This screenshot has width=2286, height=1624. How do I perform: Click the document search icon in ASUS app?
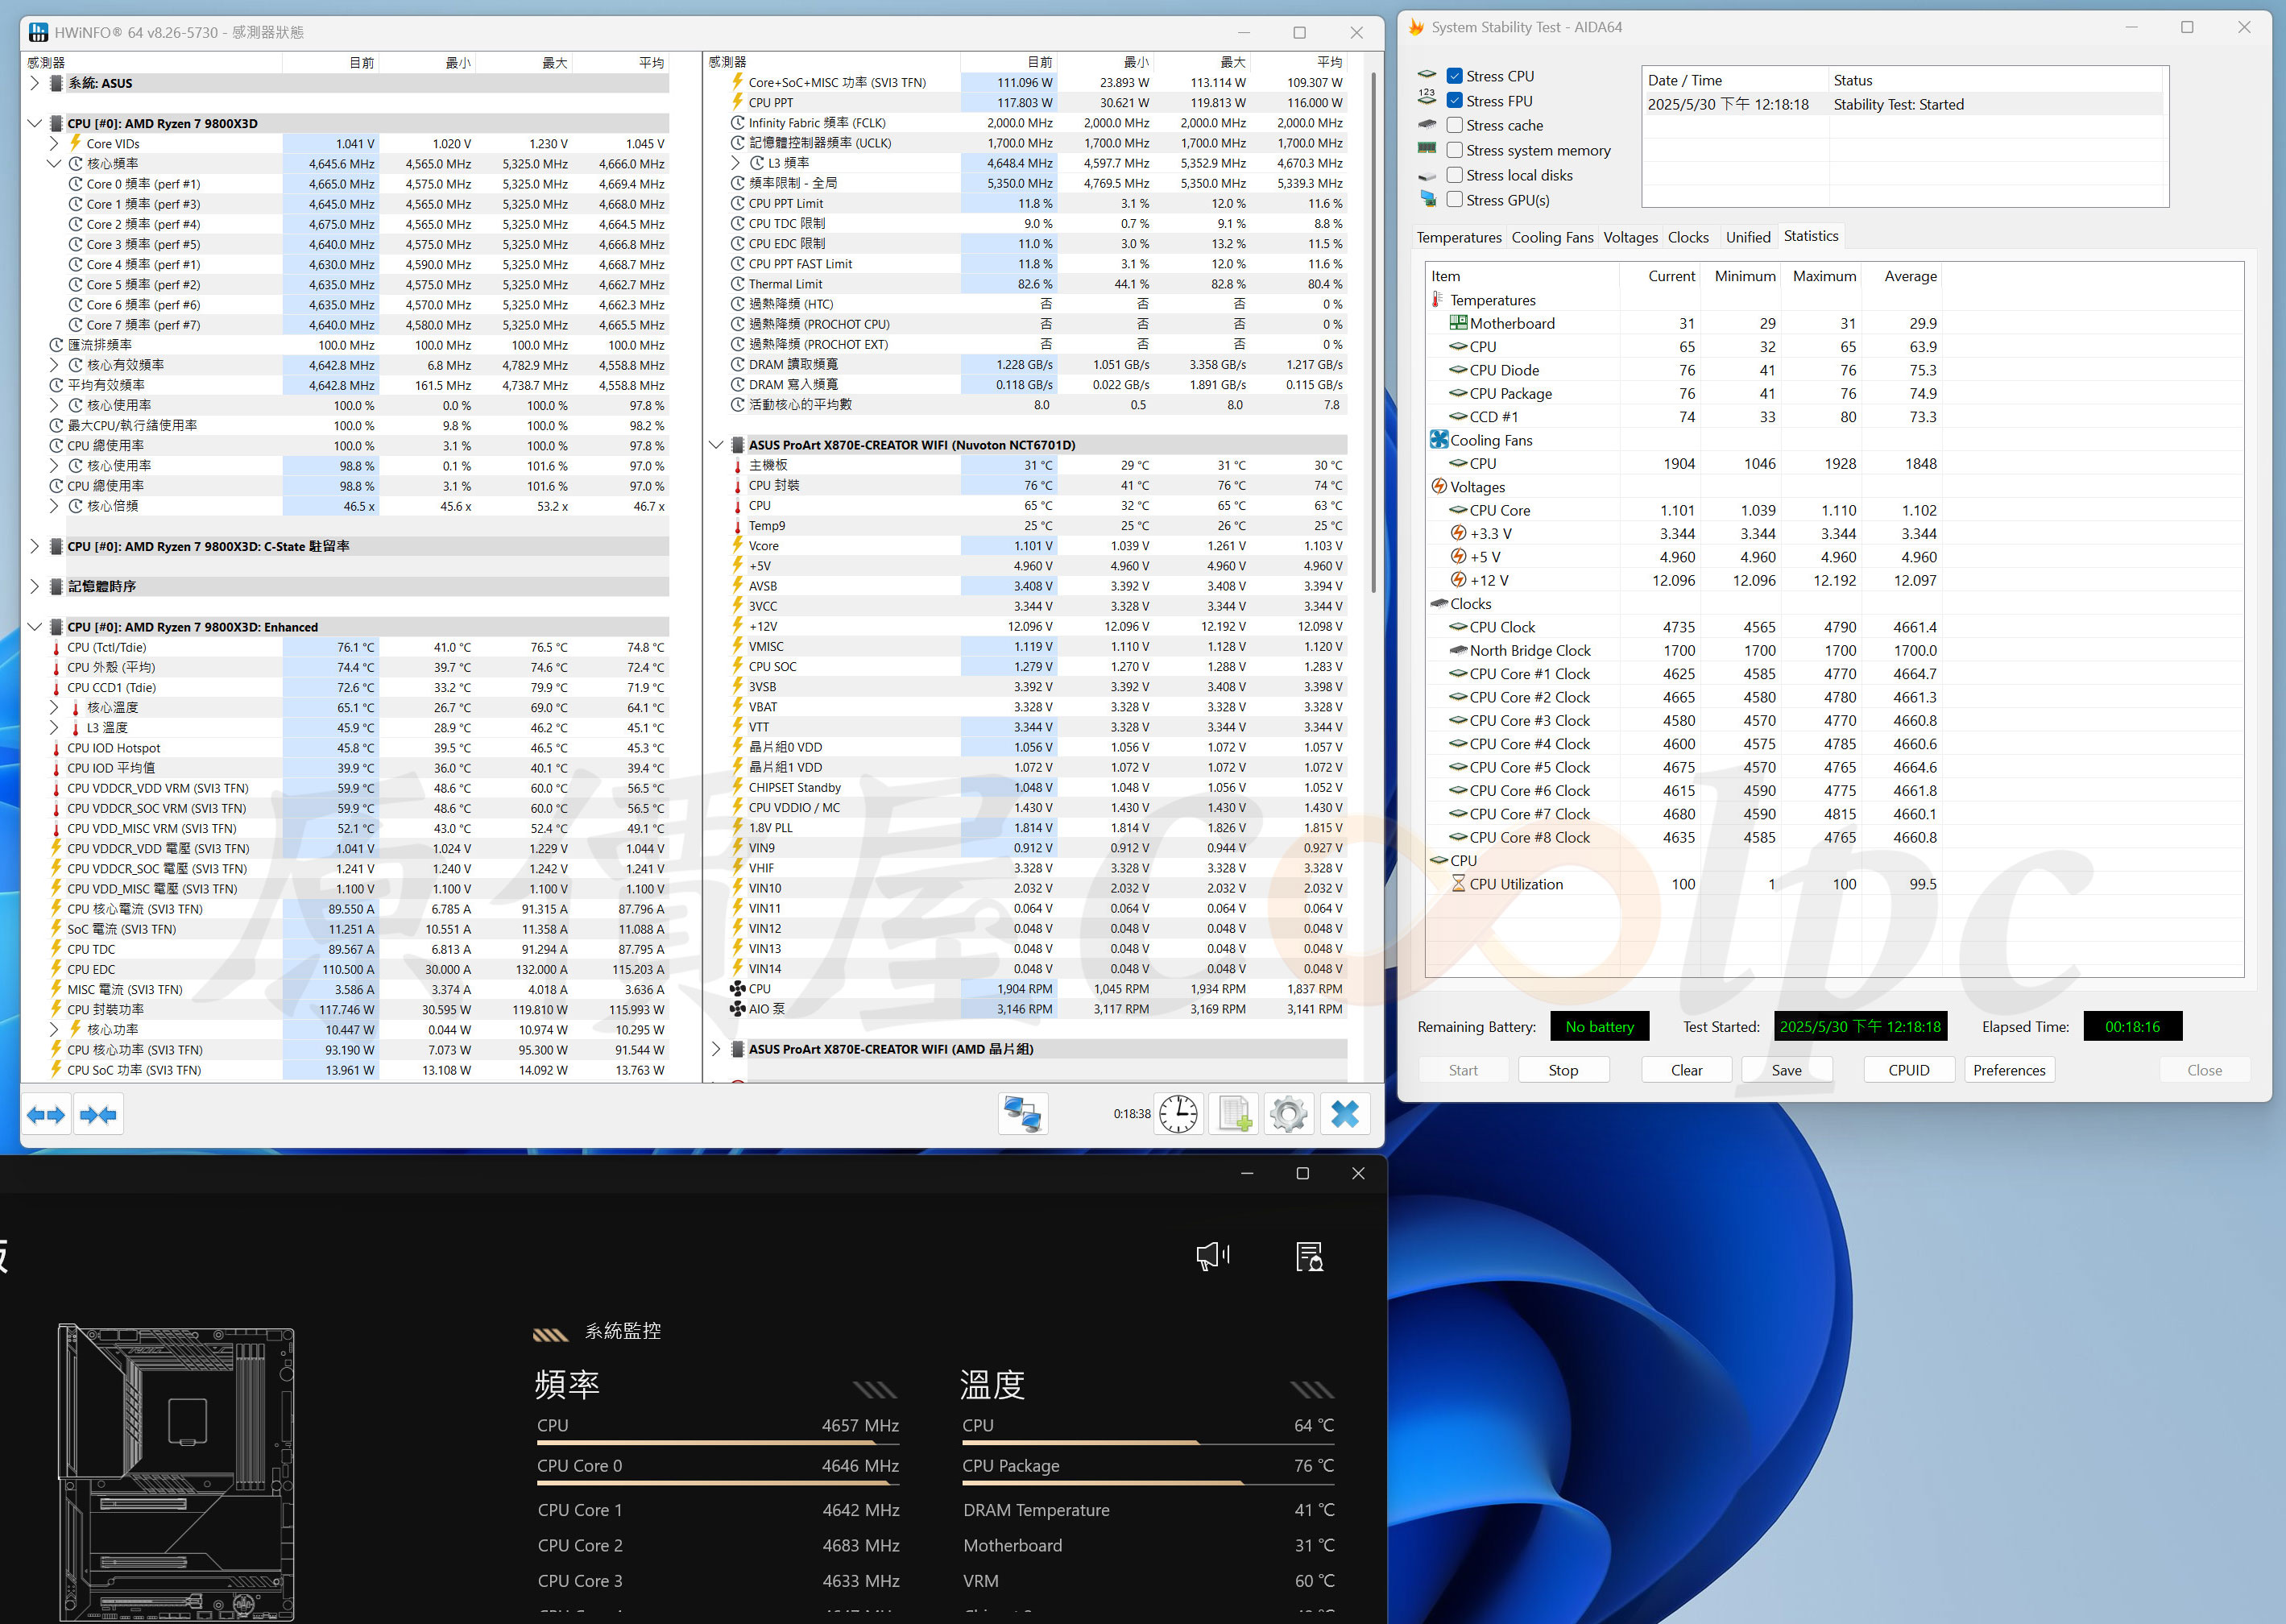coord(1309,1256)
